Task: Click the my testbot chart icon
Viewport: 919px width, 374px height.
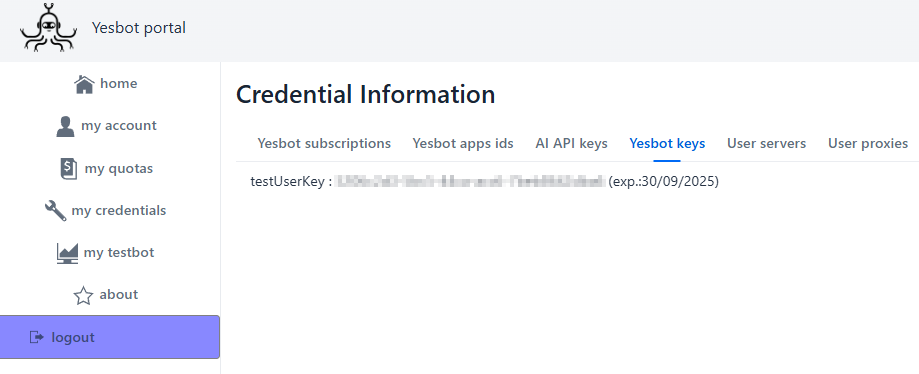Action: pyautogui.click(x=67, y=253)
